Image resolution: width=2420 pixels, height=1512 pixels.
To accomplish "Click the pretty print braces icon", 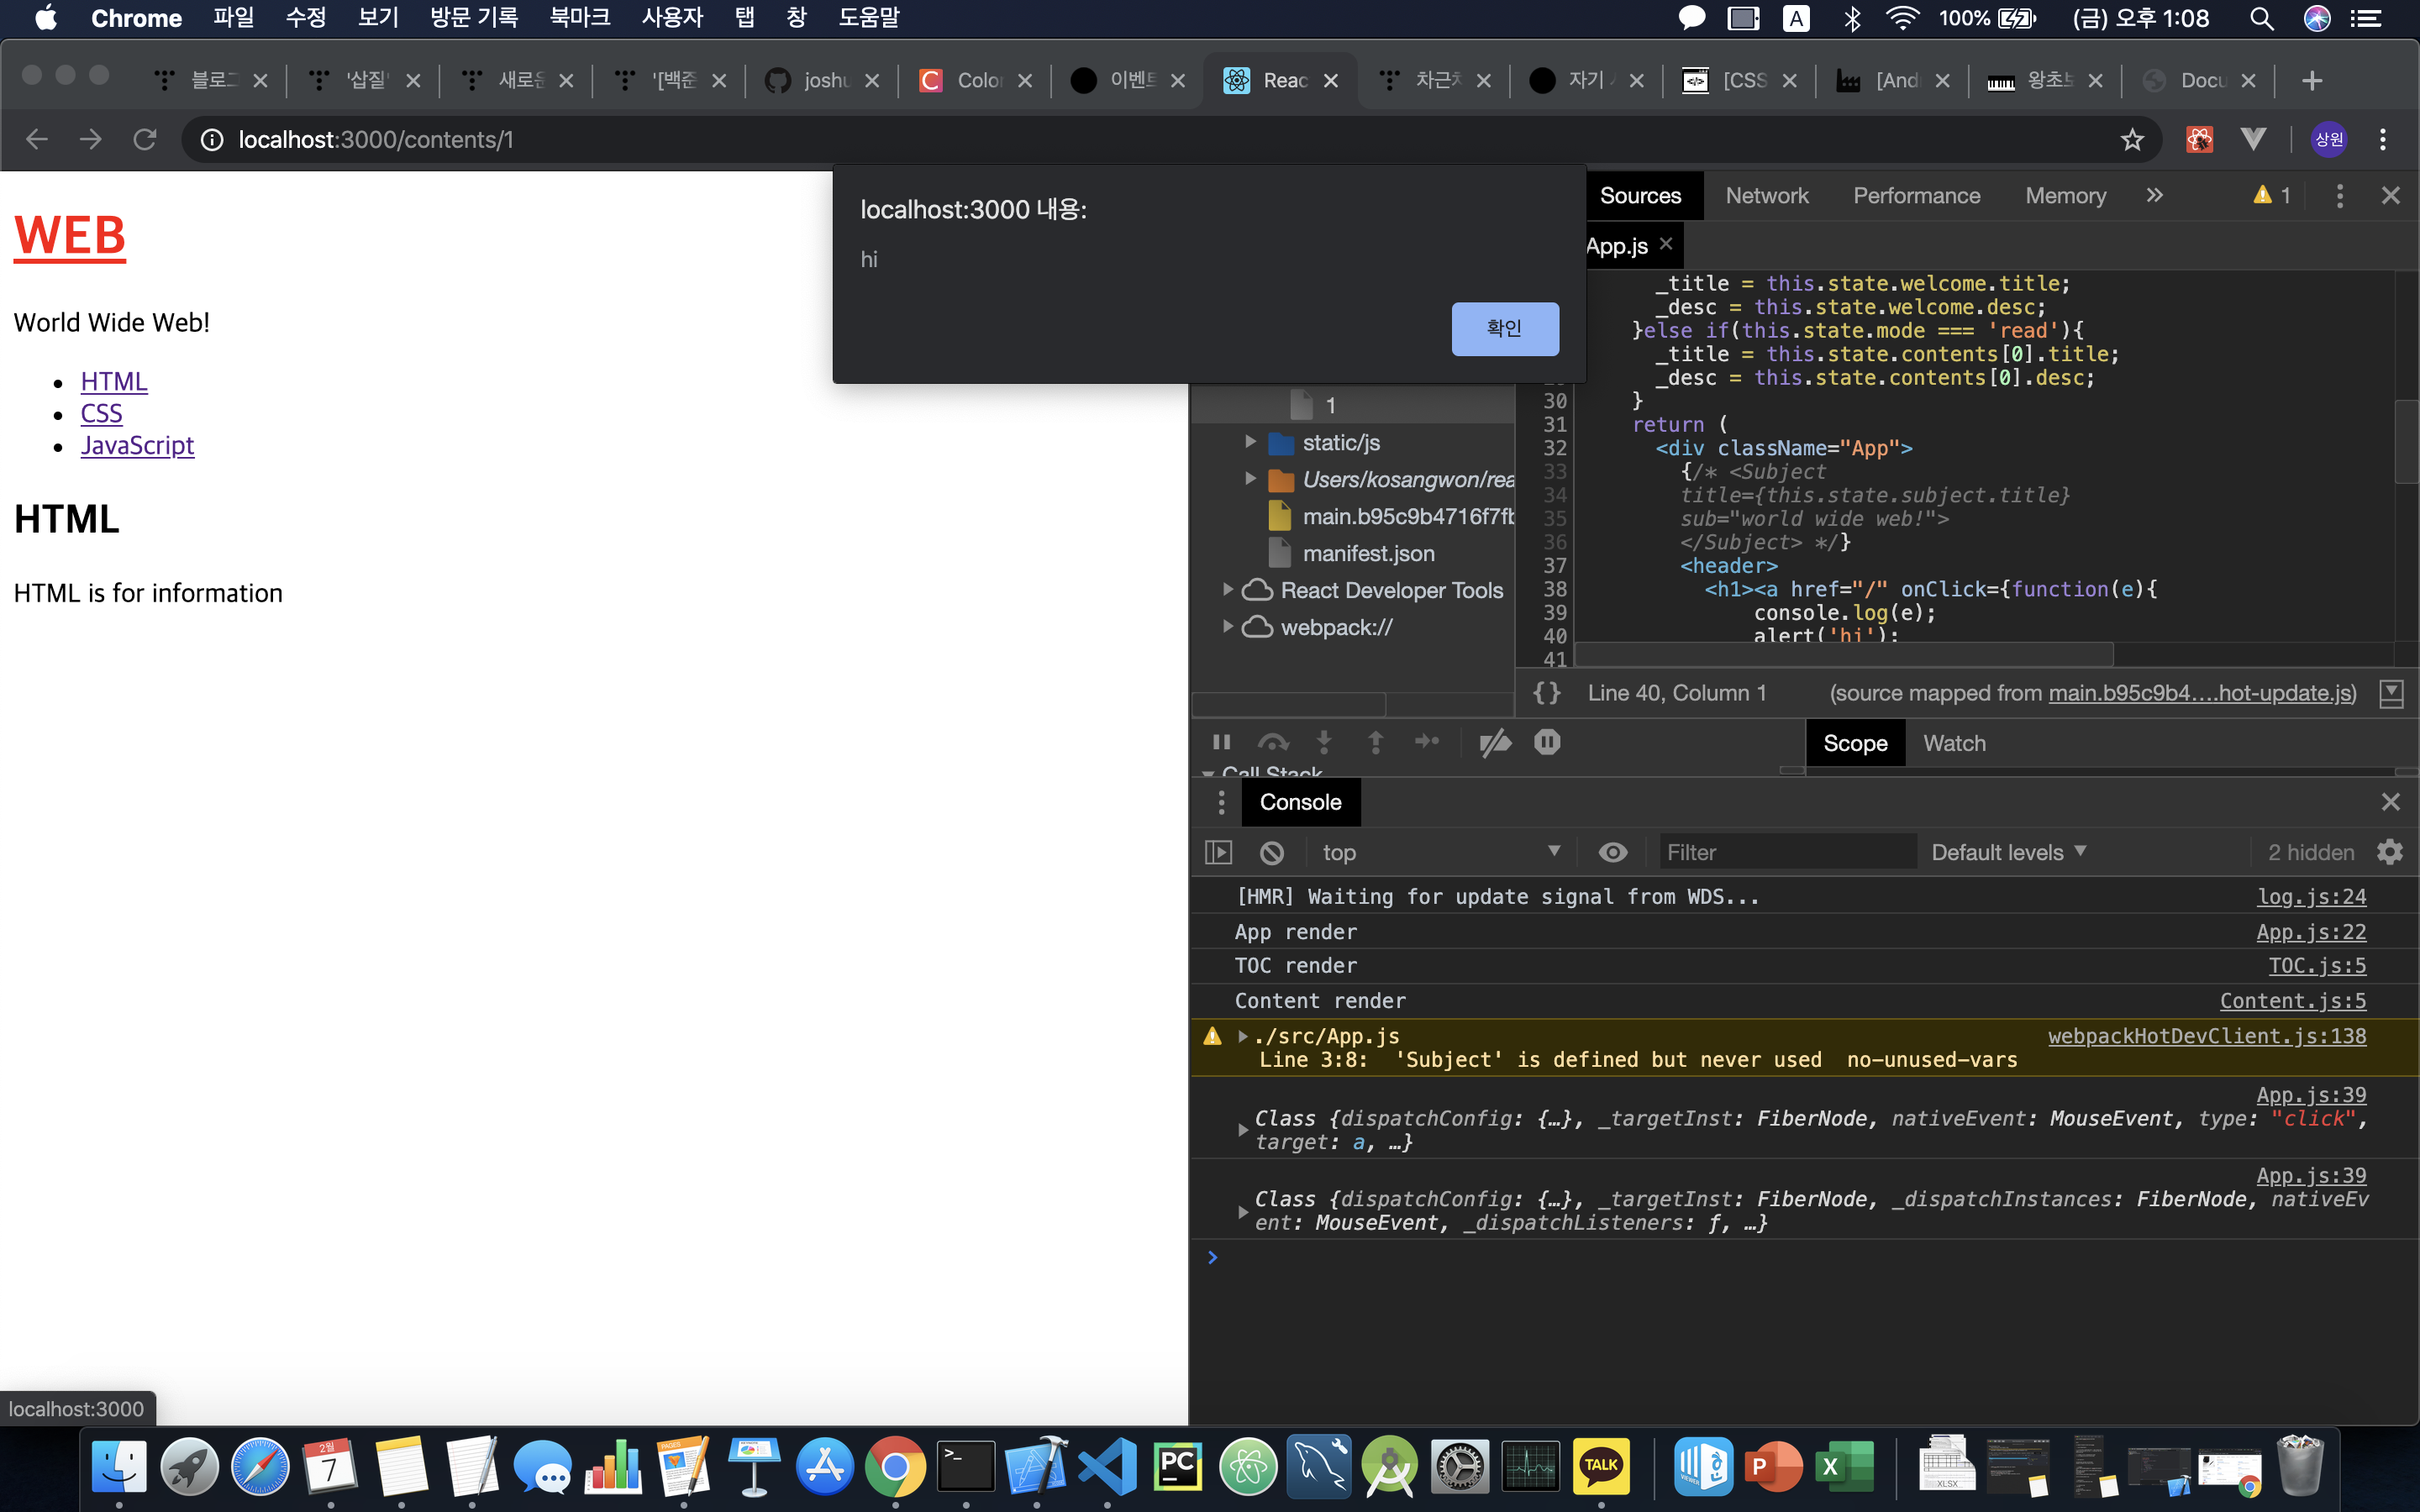I will tap(1546, 693).
